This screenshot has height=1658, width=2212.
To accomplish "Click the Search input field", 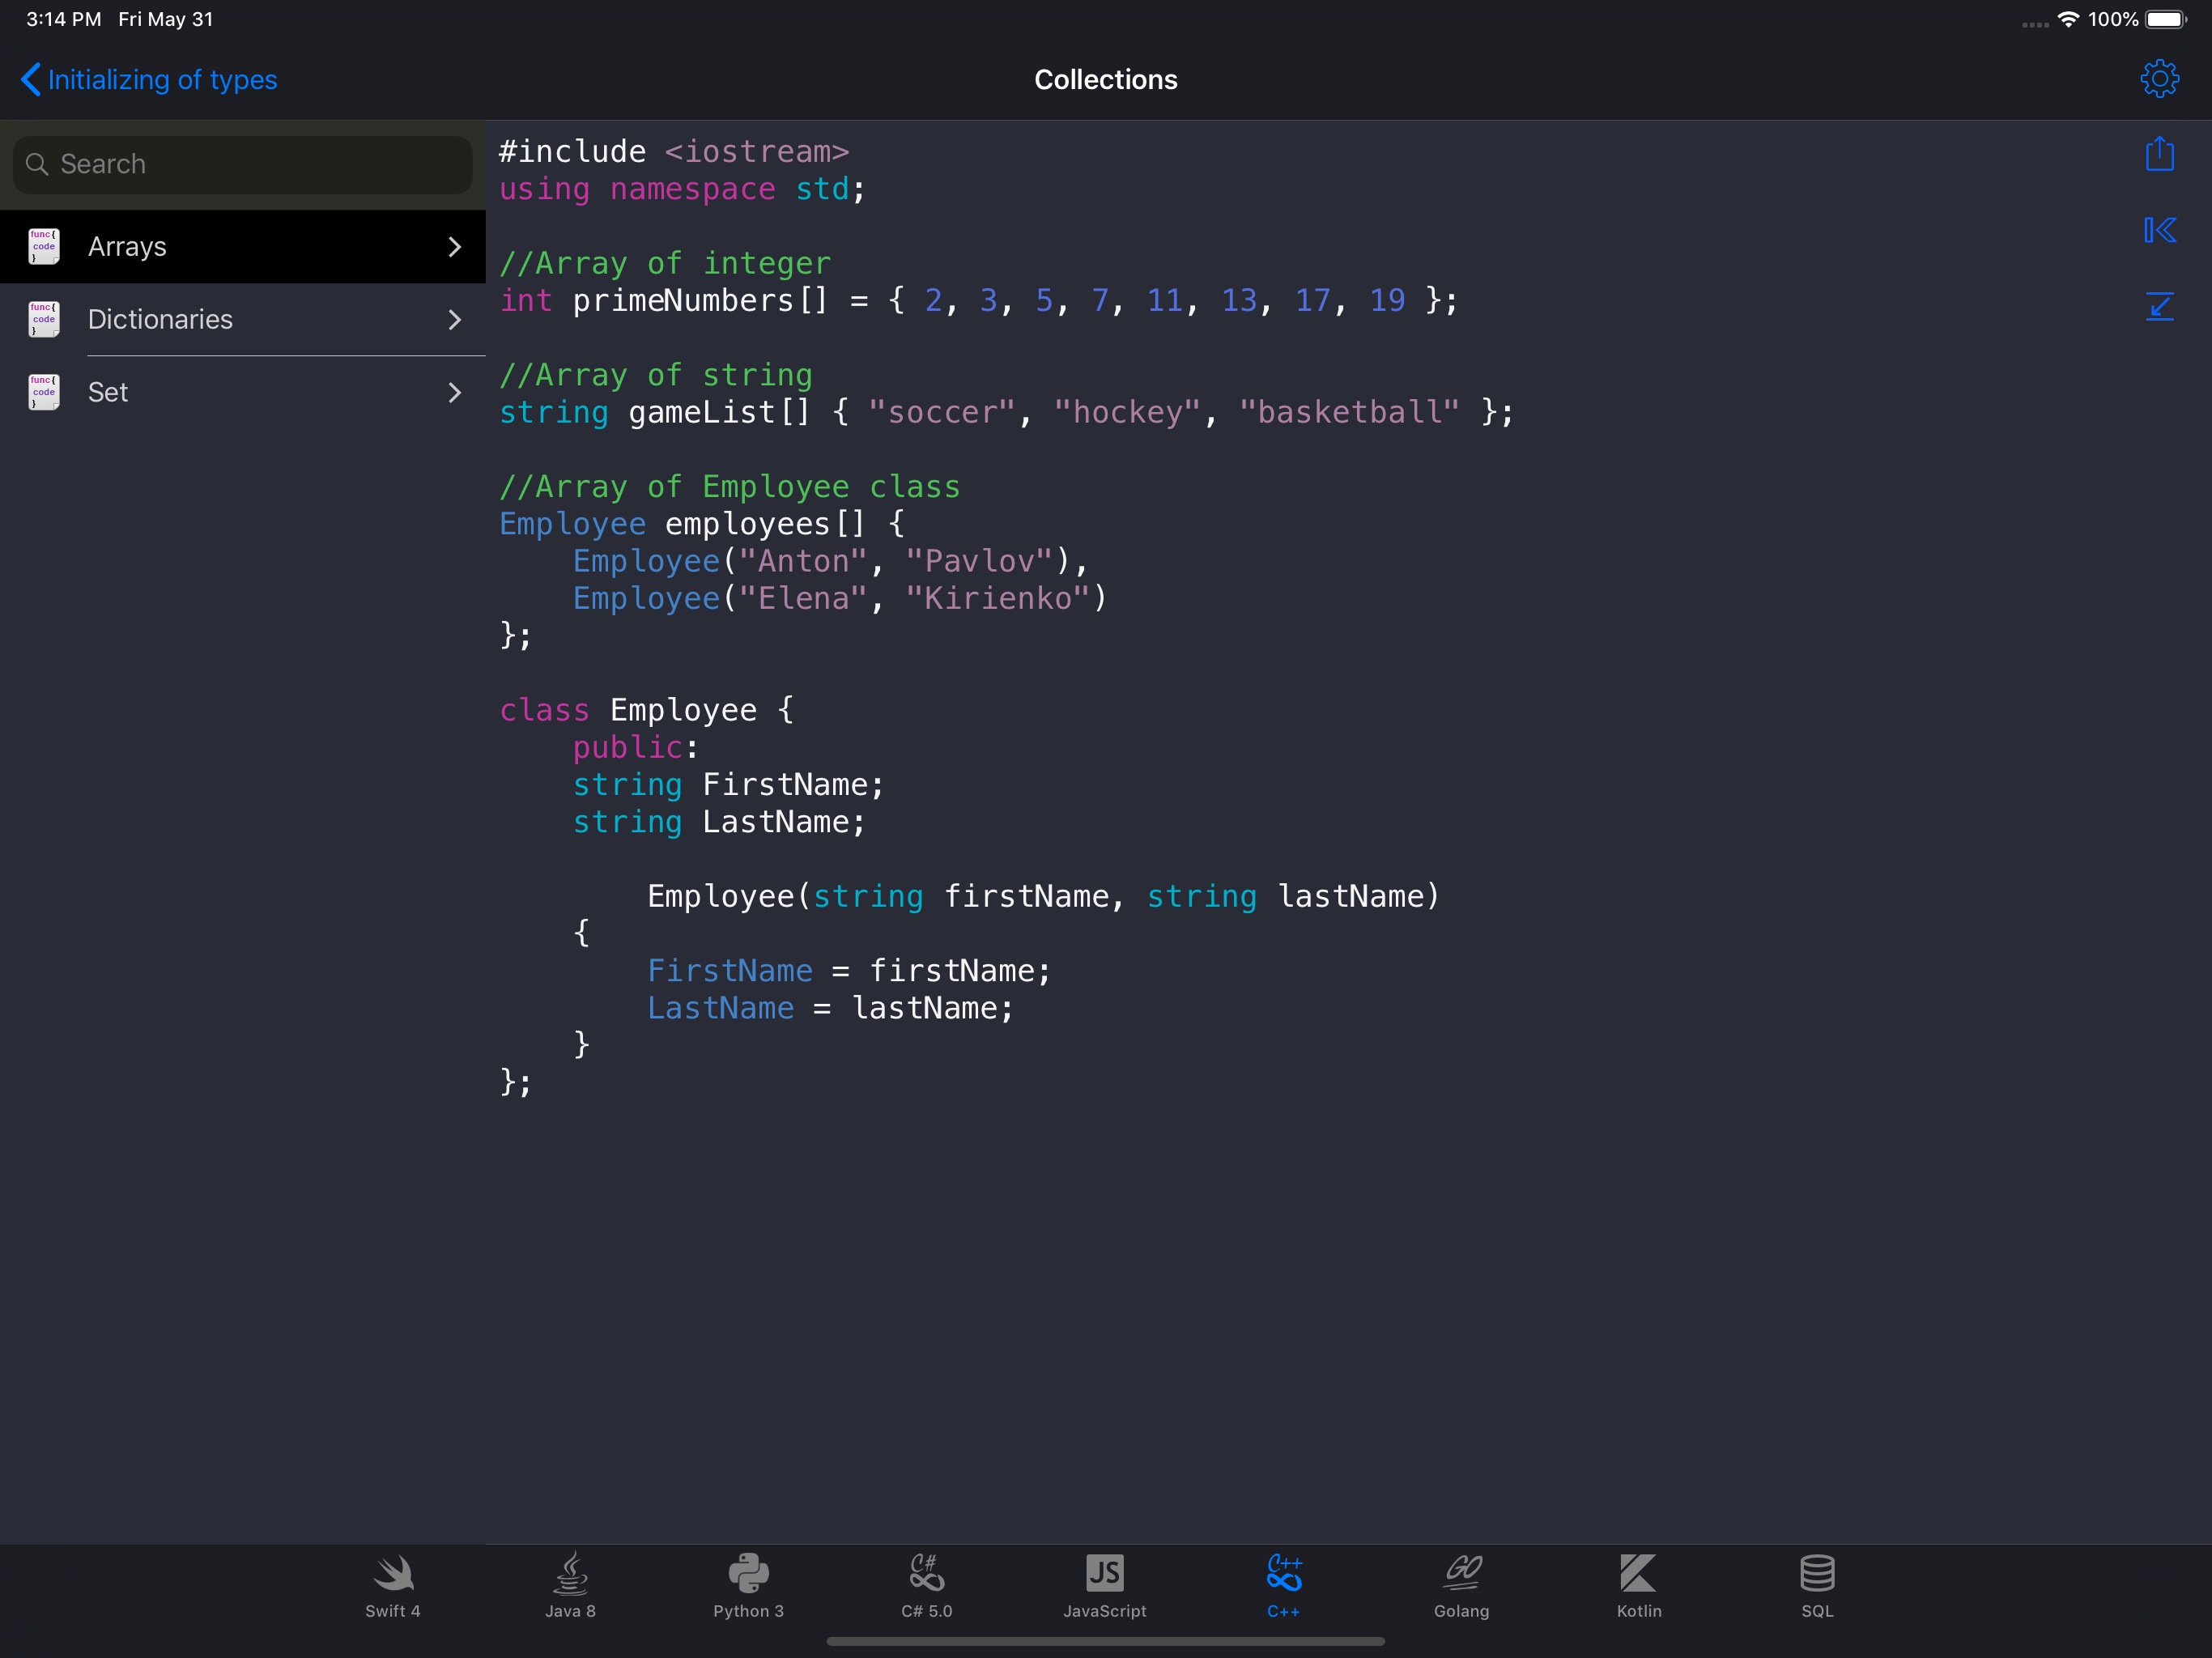I will point(243,164).
